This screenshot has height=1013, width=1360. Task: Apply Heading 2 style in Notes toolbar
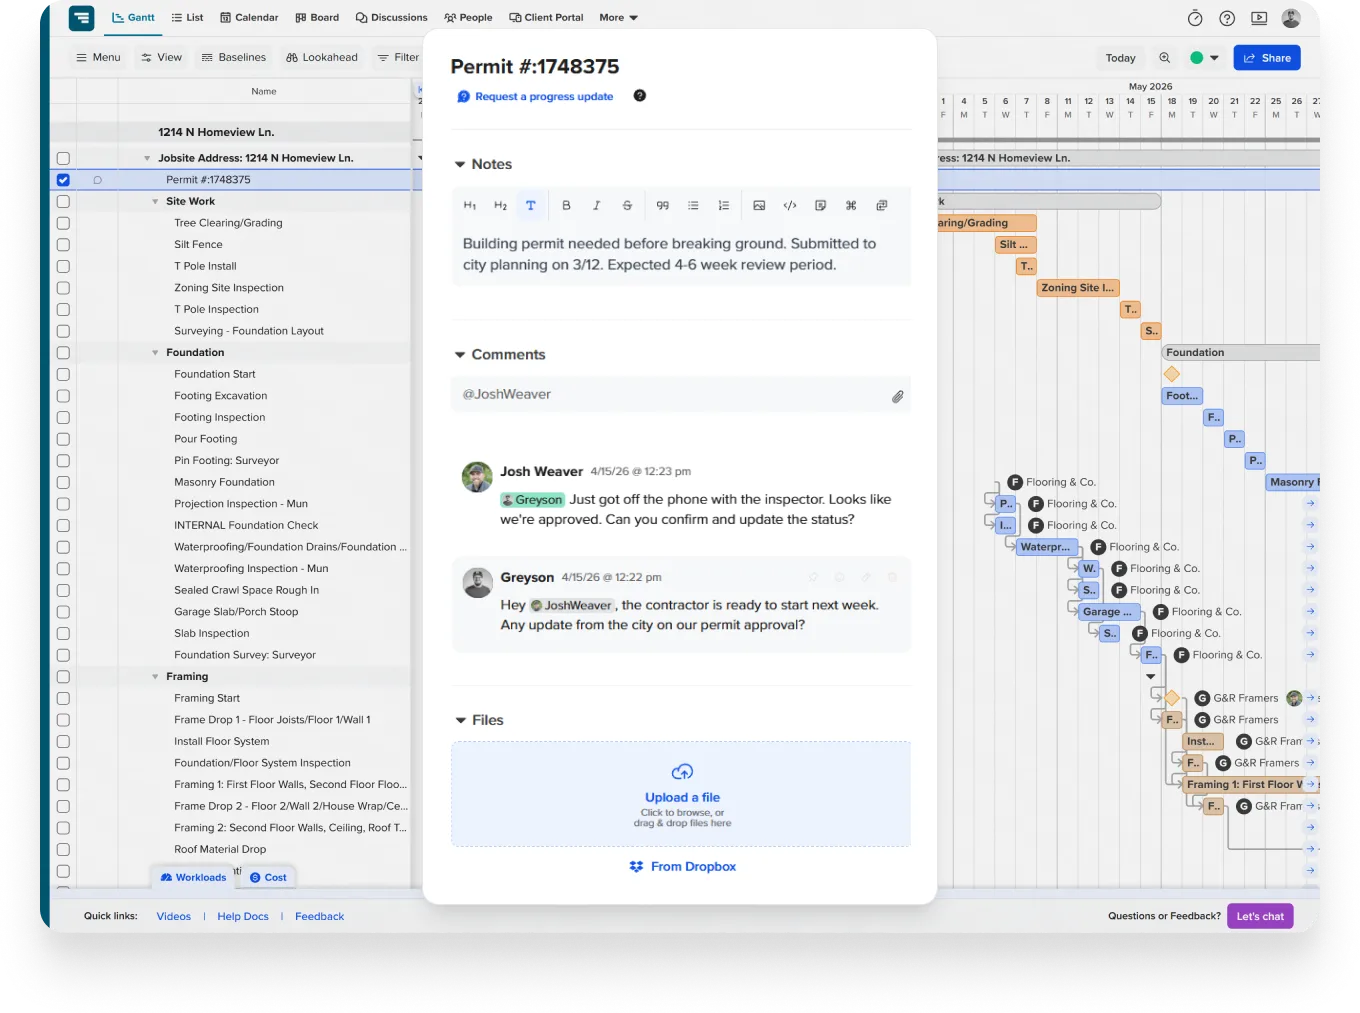click(x=500, y=206)
